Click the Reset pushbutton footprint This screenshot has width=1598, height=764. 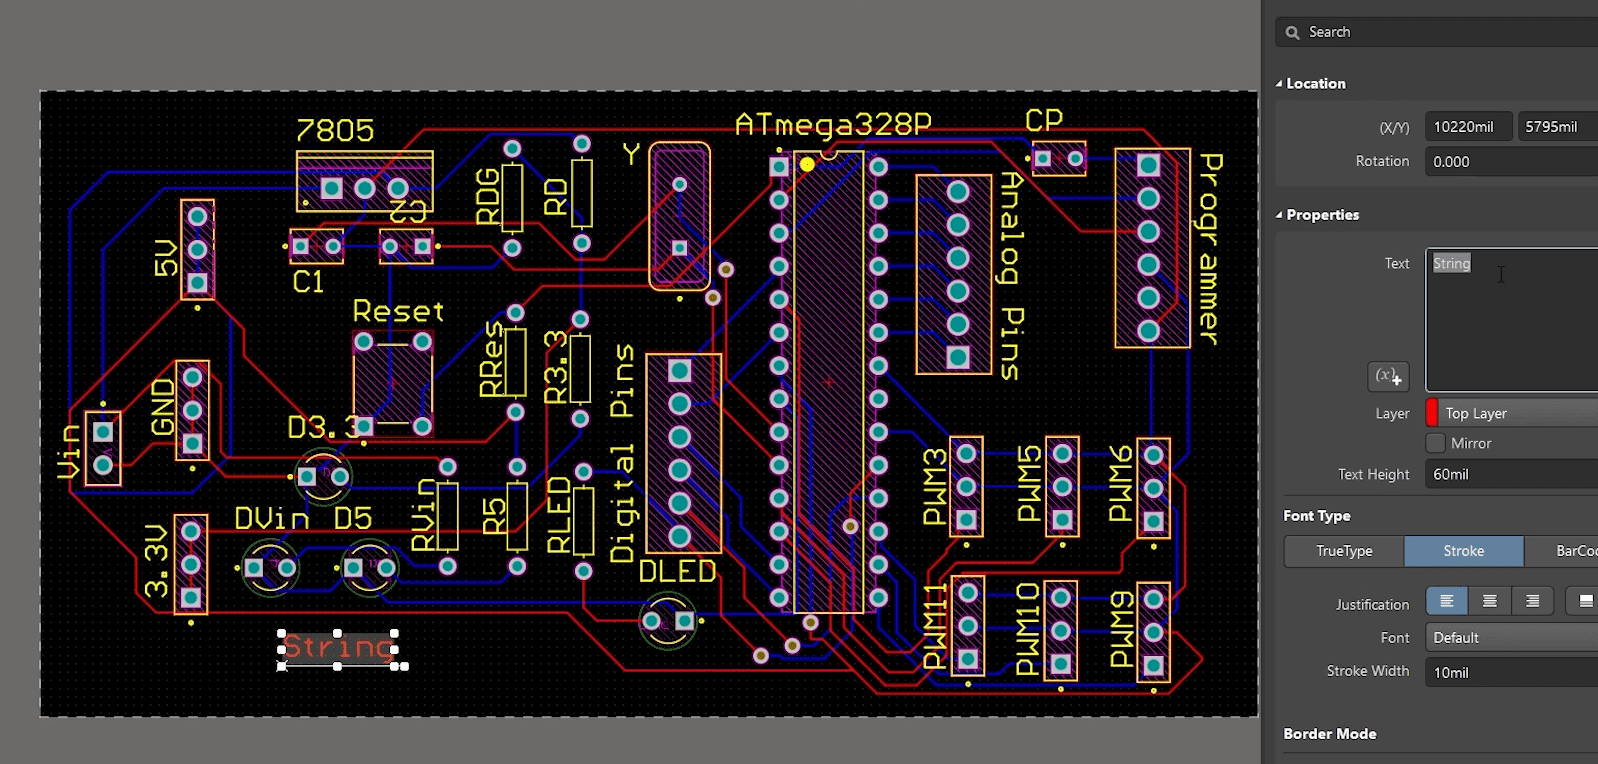[393, 383]
